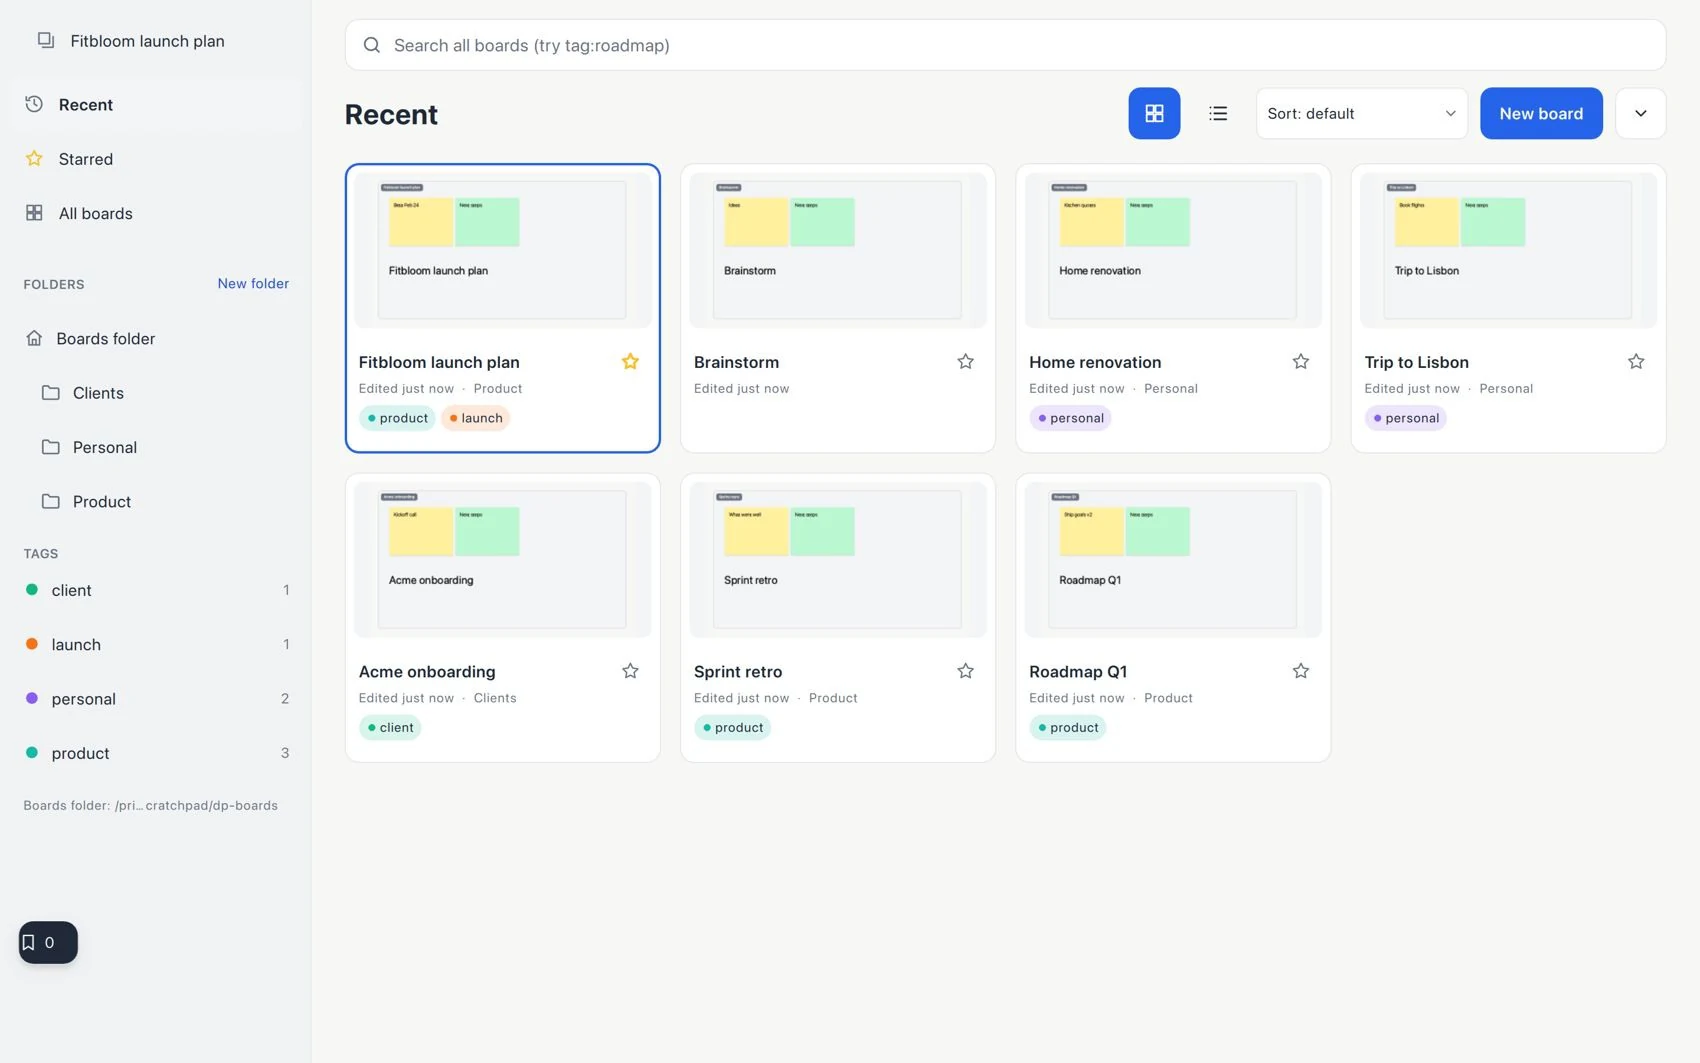
Task: Filter by the launch tag in sidebar
Action: 156,644
